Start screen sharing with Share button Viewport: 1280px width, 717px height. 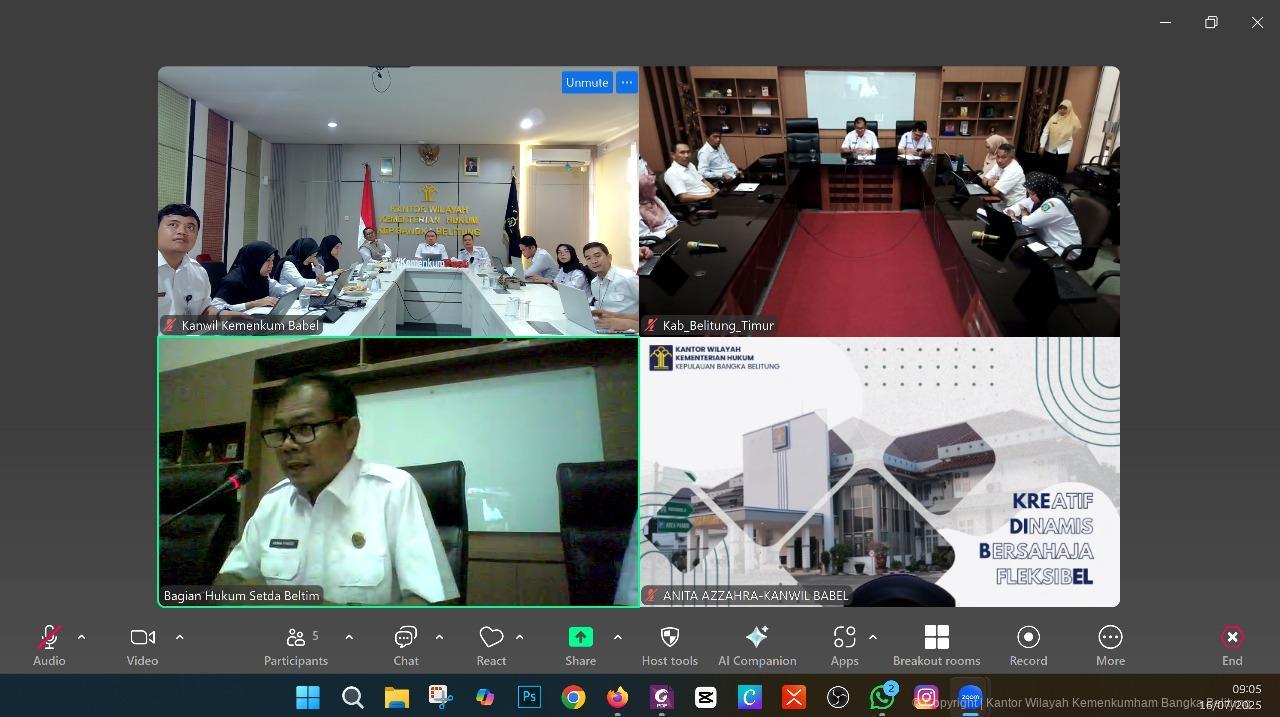click(580, 638)
